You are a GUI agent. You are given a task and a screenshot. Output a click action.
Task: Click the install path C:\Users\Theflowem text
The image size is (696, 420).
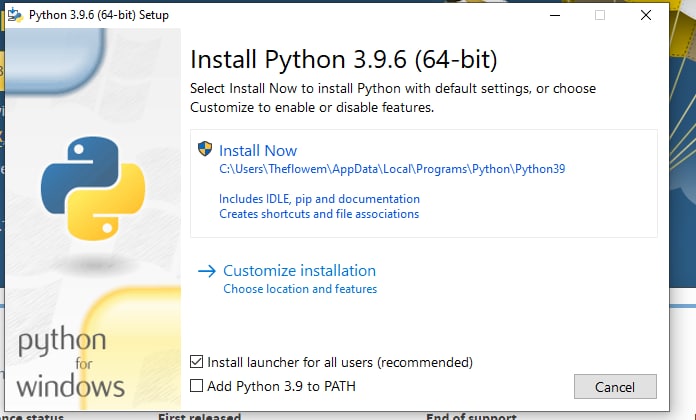pyautogui.click(x=392, y=169)
